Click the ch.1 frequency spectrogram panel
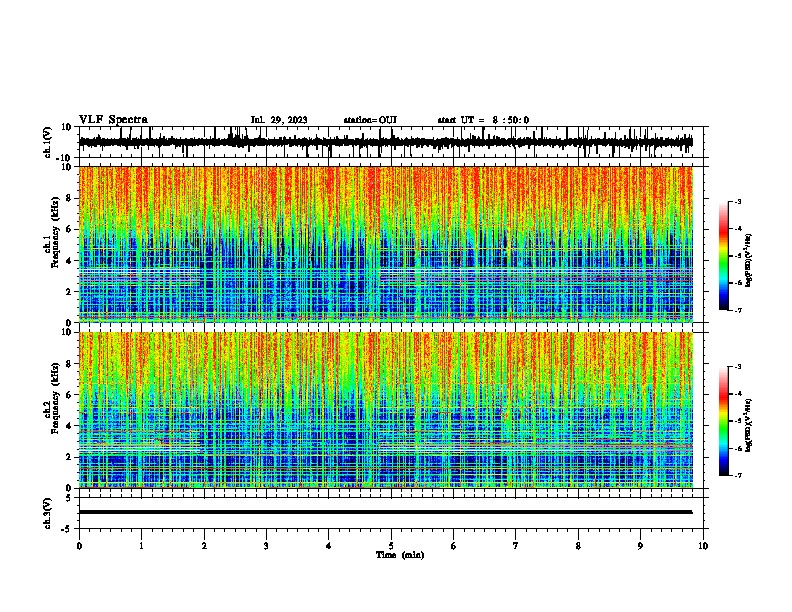The image size is (792, 612). [x=386, y=244]
